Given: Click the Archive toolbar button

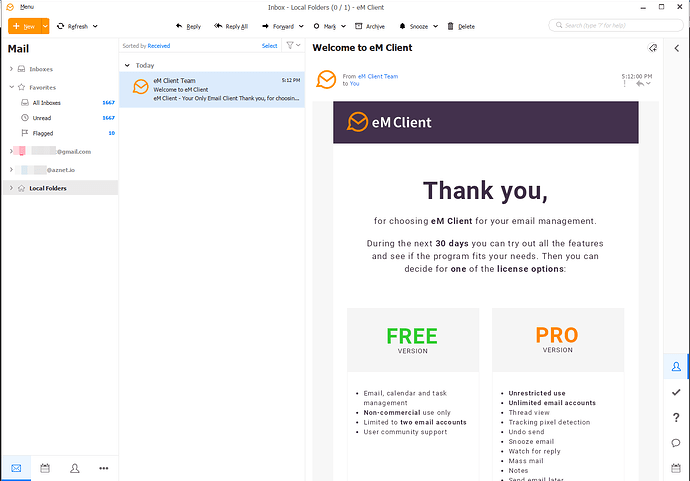Looking at the screenshot, I should click(369, 26).
